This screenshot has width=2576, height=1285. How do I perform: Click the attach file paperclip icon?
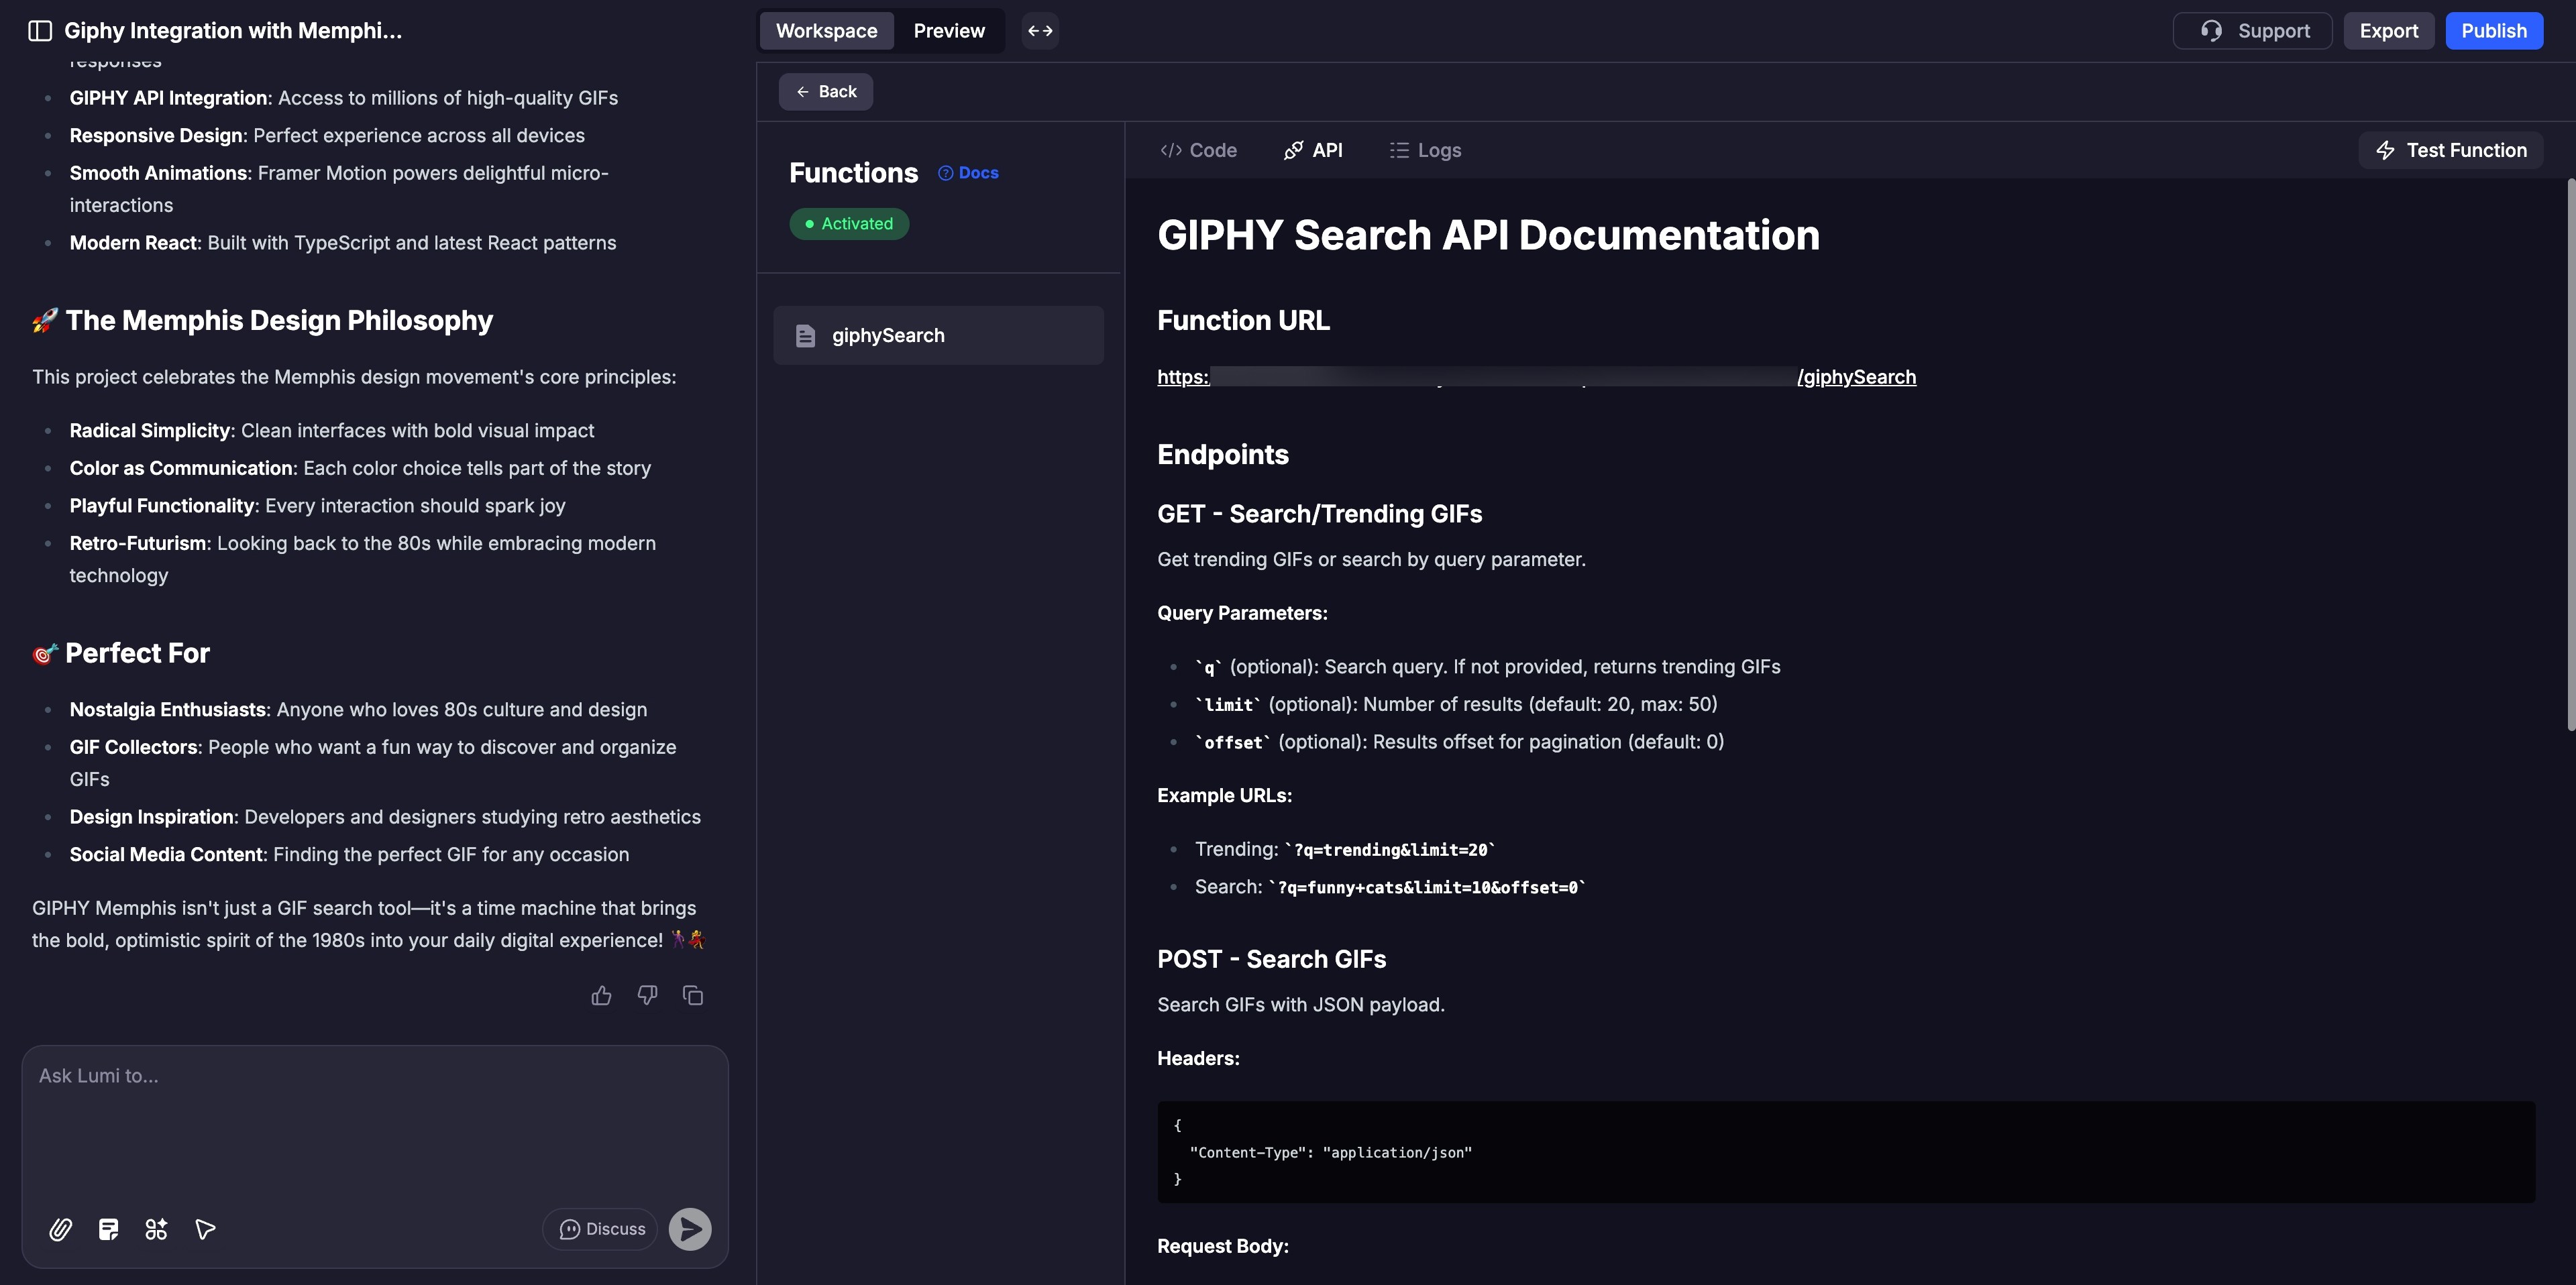tap(60, 1229)
